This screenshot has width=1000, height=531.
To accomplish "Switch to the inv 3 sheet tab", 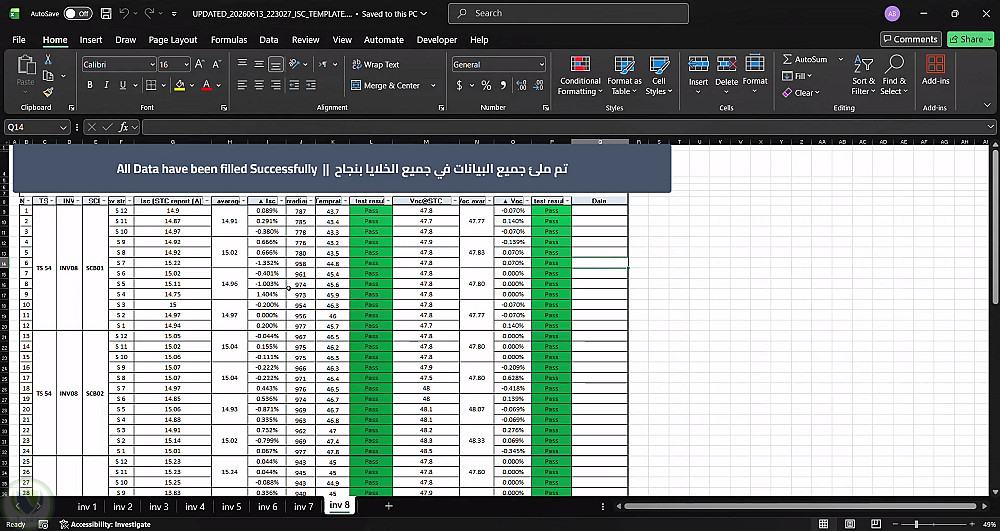I will click(x=159, y=507).
